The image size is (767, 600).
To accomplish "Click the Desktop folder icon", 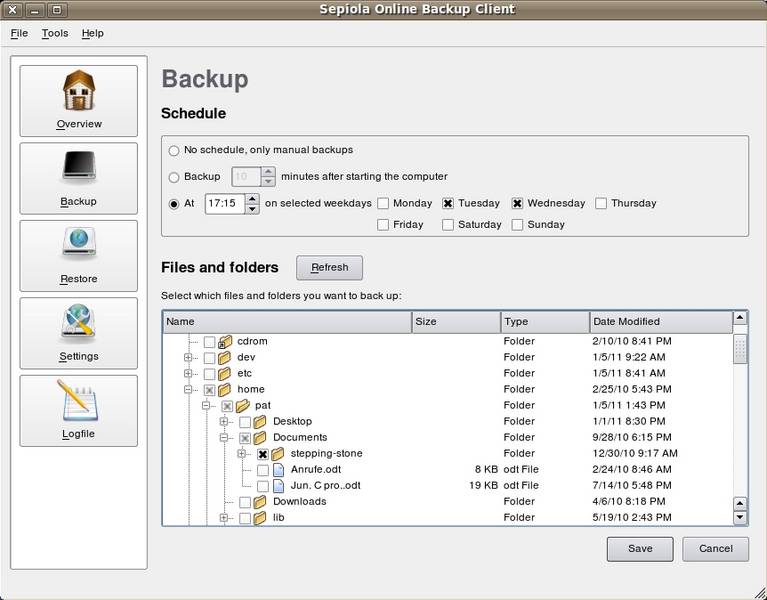I will (260, 422).
